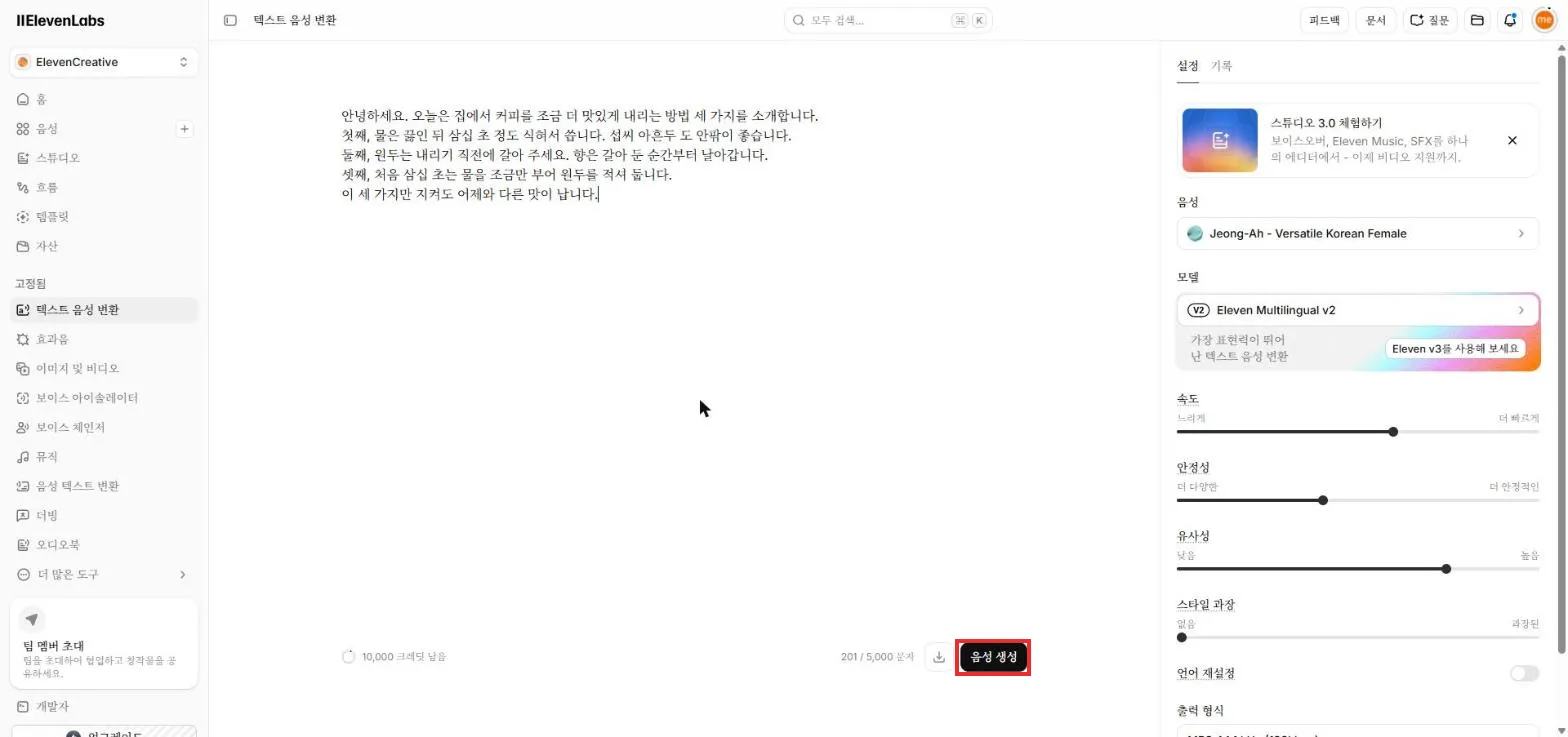Dismiss the 스튜디오 3.0 체험하기 banner
Screen dimensions: 1568x737
tap(1512, 140)
